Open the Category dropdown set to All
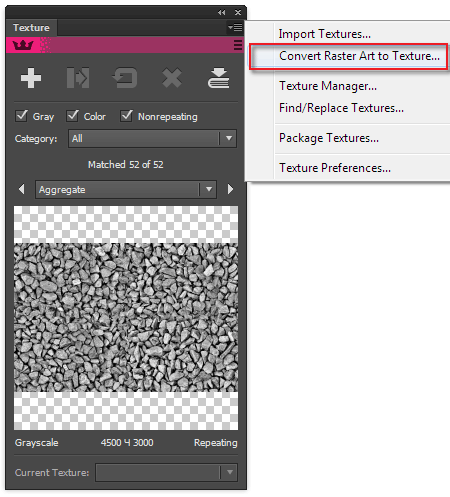450x497 pixels. point(152,138)
